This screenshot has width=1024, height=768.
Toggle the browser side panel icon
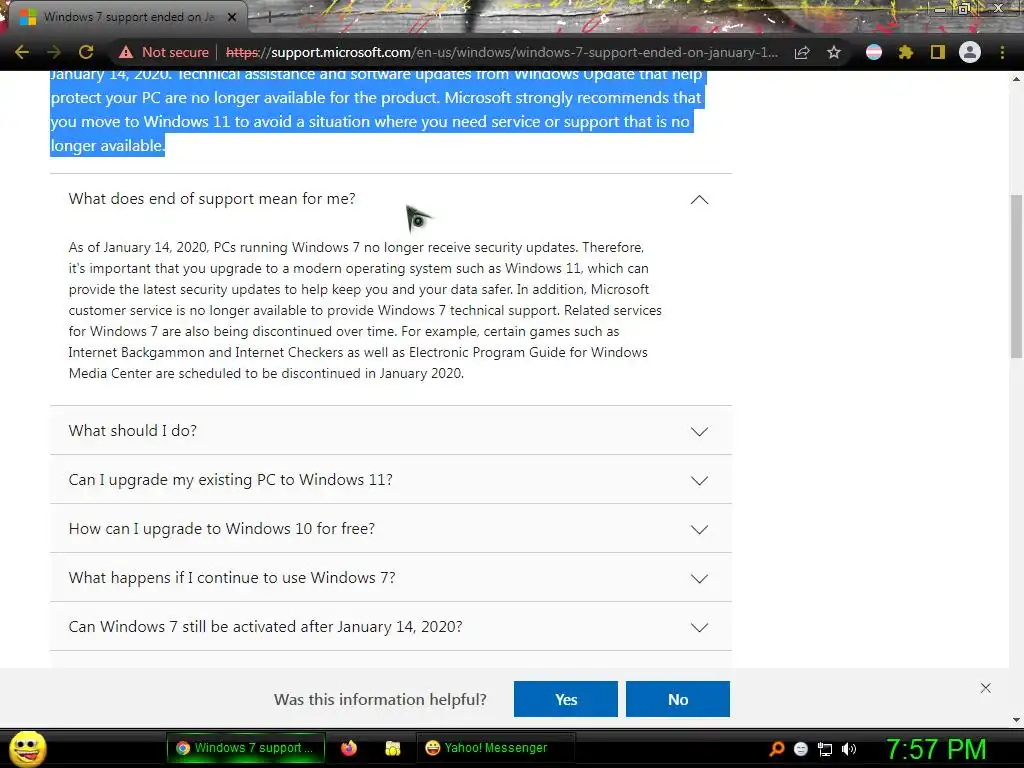click(938, 52)
